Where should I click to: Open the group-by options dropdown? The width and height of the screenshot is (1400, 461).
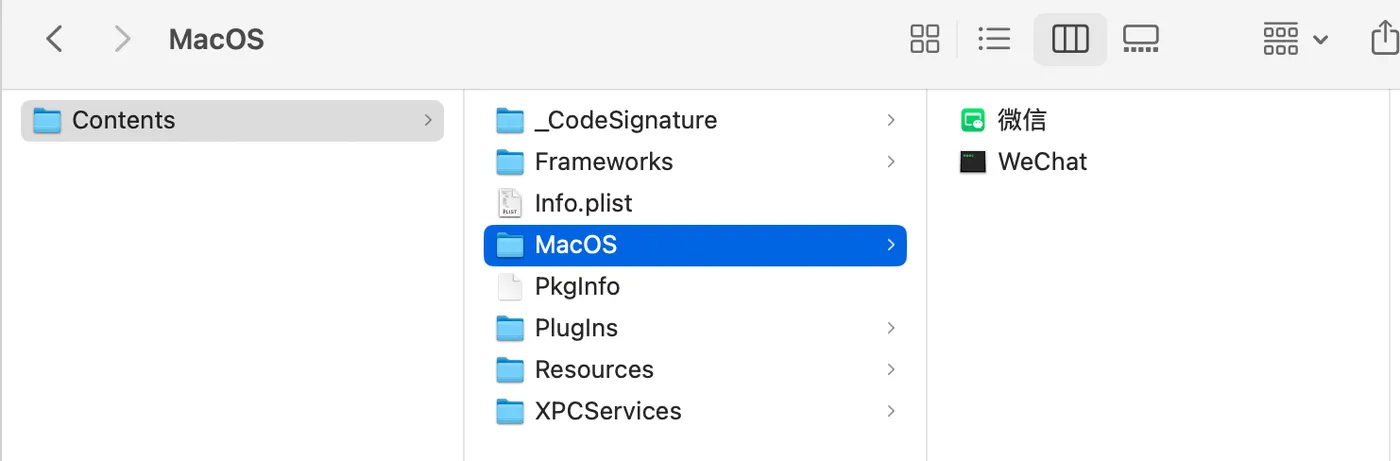pyautogui.click(x=1295, y=39)
